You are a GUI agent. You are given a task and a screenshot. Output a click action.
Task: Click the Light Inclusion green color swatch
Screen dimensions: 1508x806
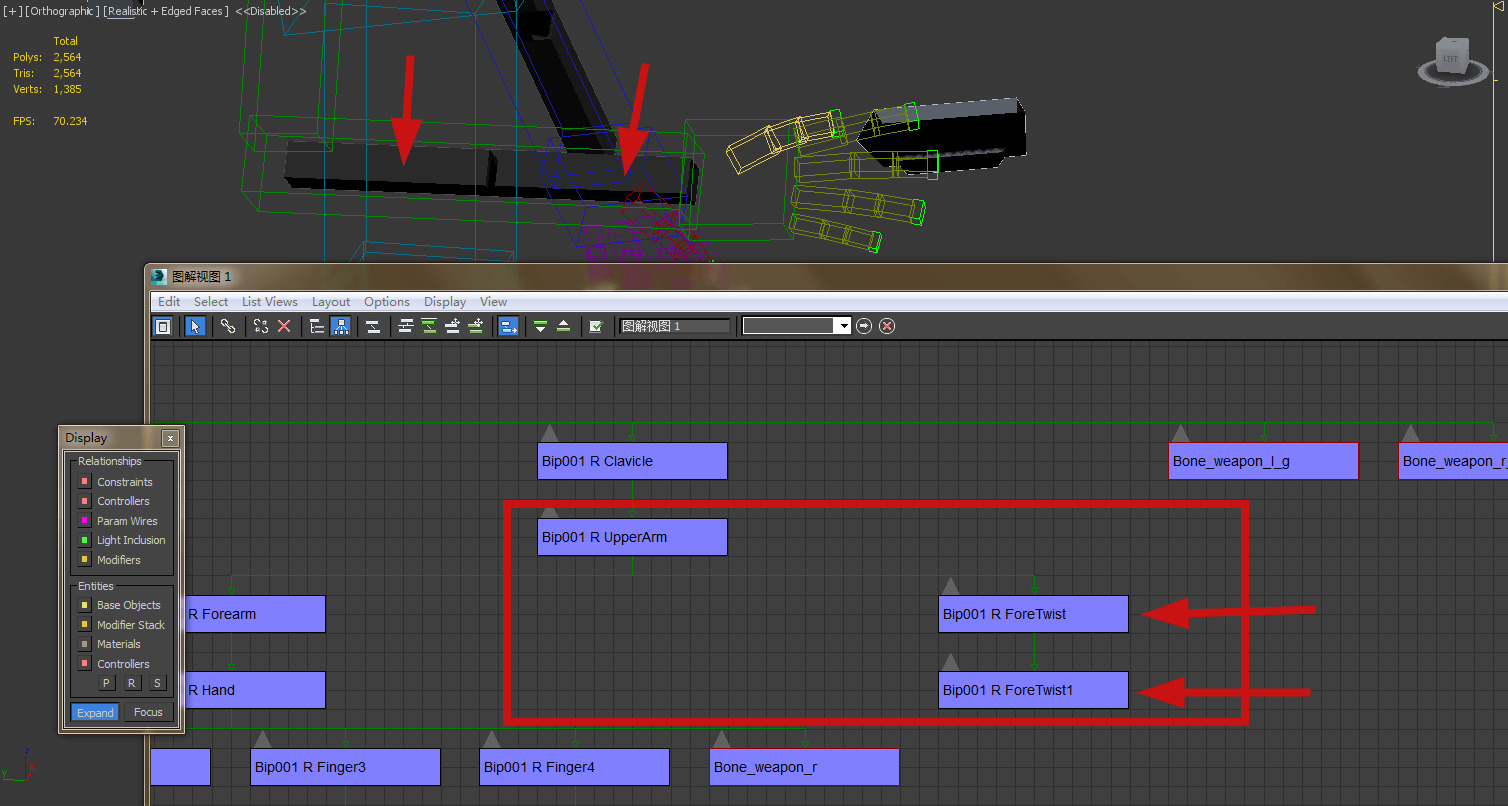(x=85, y=540)
